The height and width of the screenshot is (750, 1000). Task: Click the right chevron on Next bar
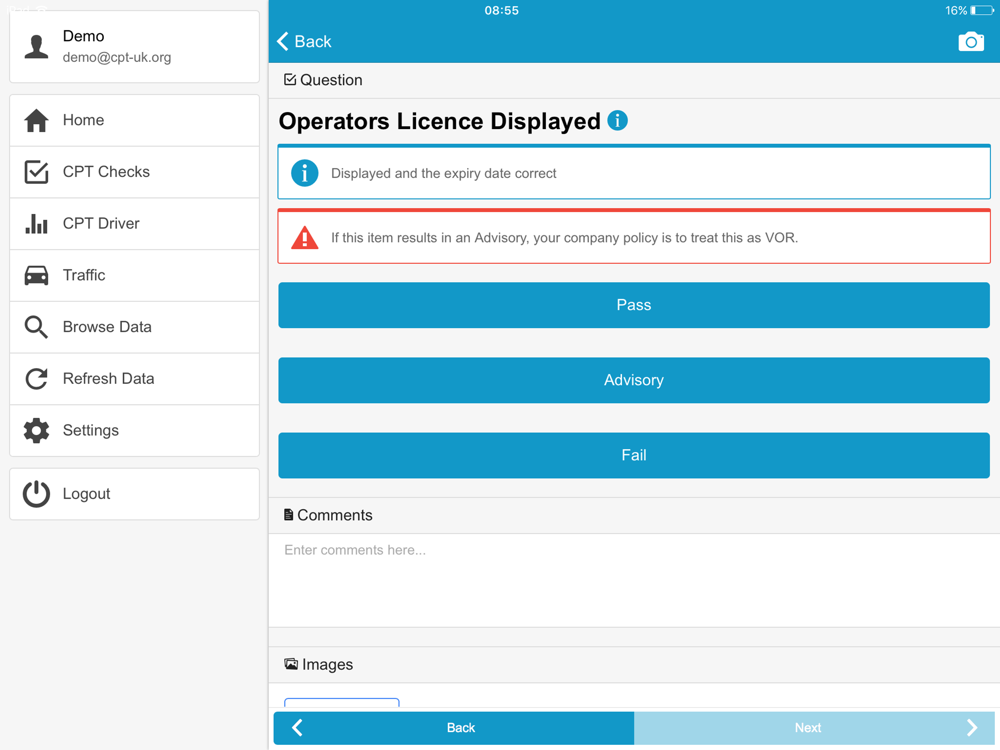coord(972,728)
